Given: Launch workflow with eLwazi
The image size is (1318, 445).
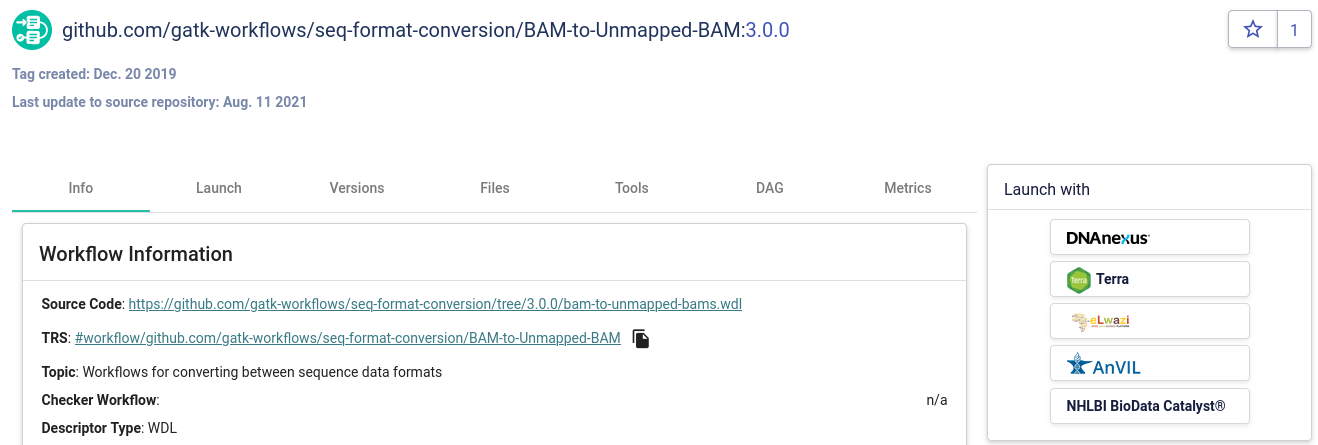Looking at the screenshot, I should tap(1149, 321).
